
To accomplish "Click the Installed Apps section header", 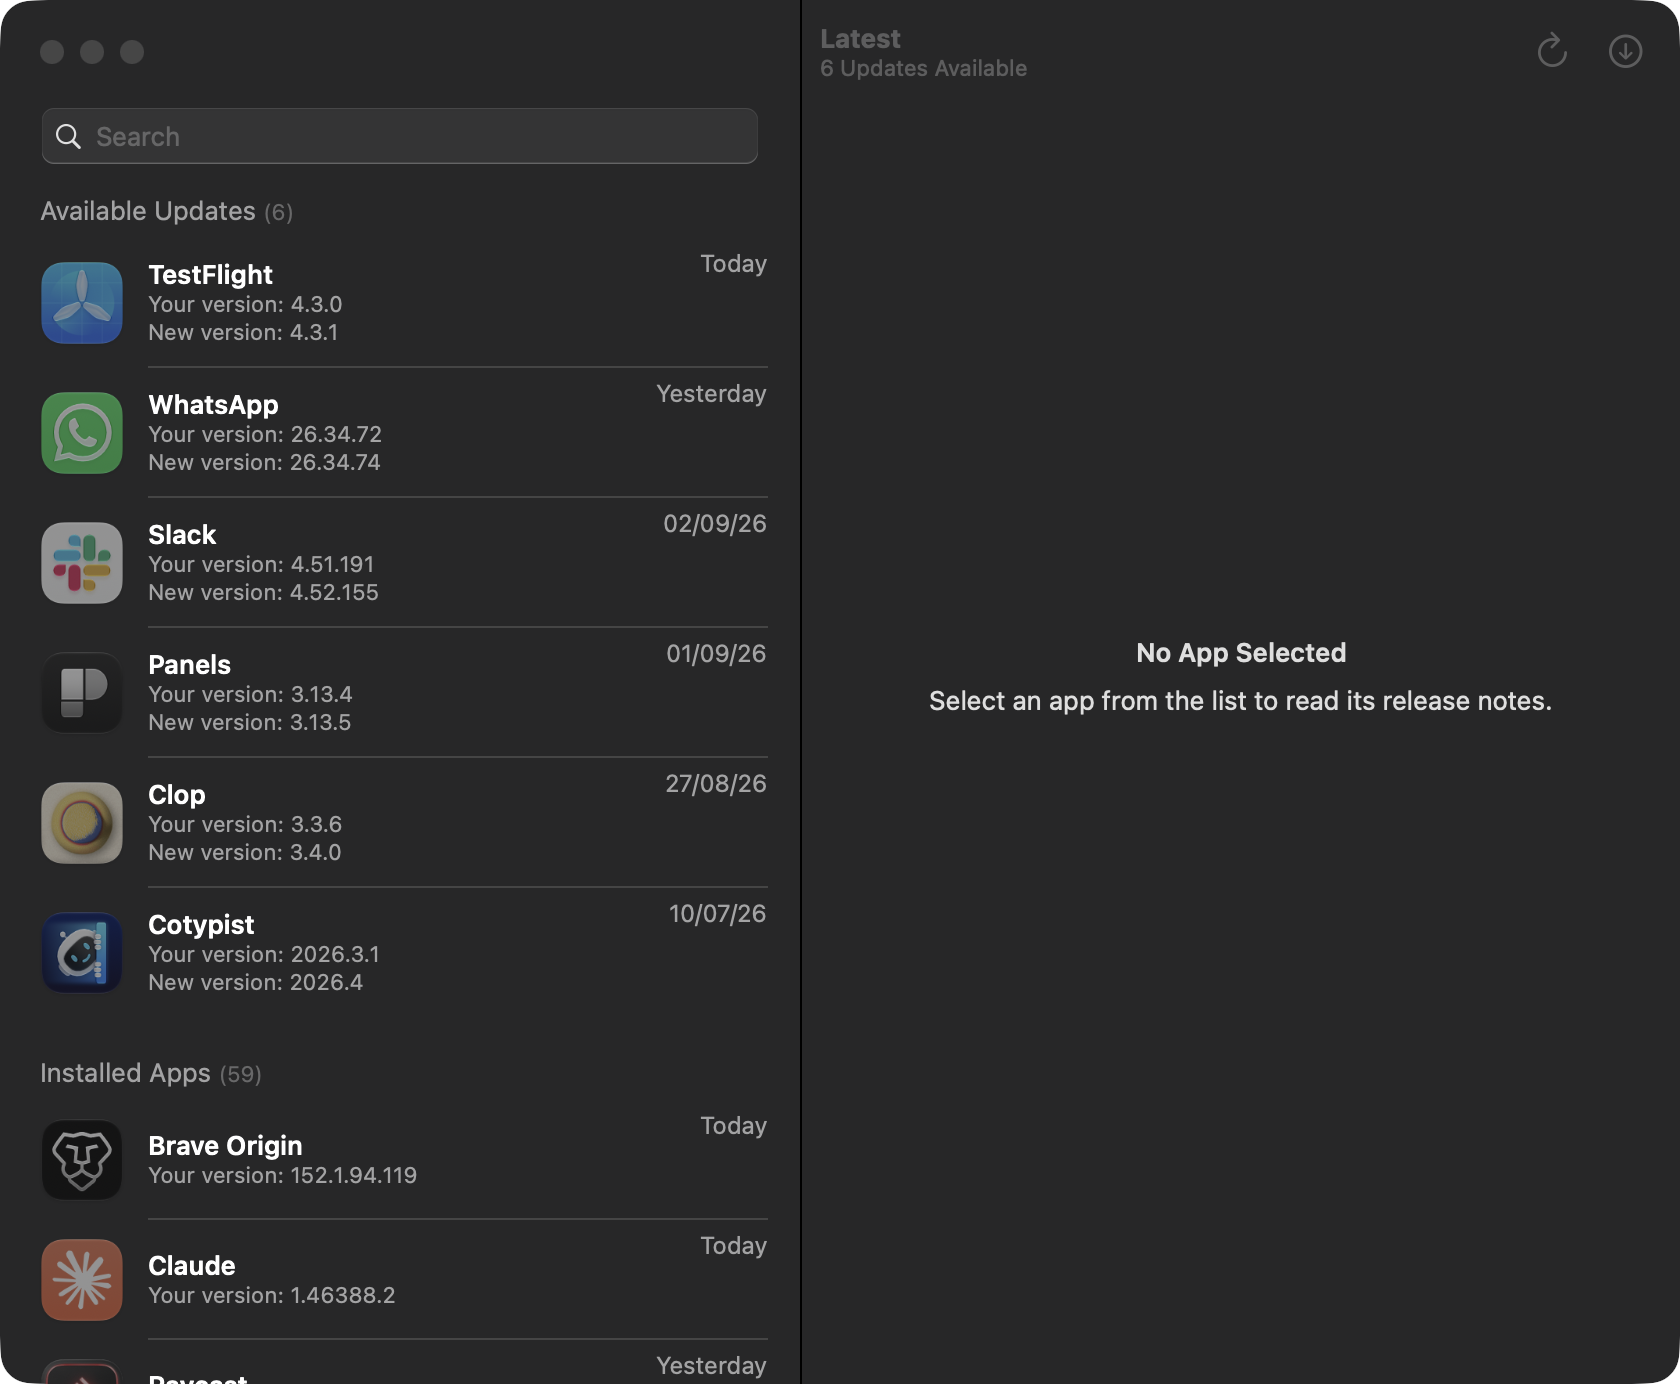I will click(151, 1073).
